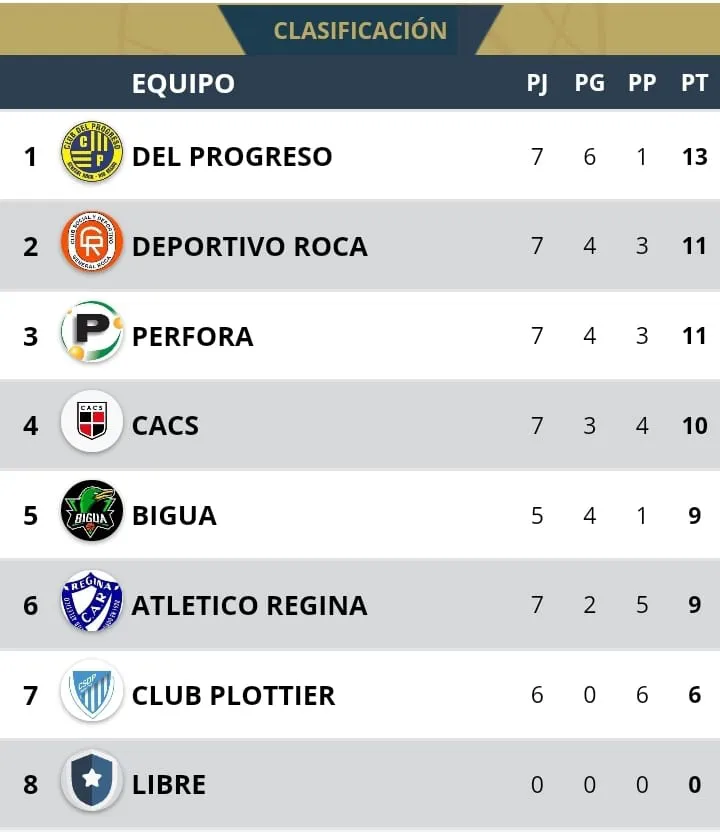This screenshot has height=832, width=720.
Task: Click the Del Progreso club logo
Action: point(92,156)
